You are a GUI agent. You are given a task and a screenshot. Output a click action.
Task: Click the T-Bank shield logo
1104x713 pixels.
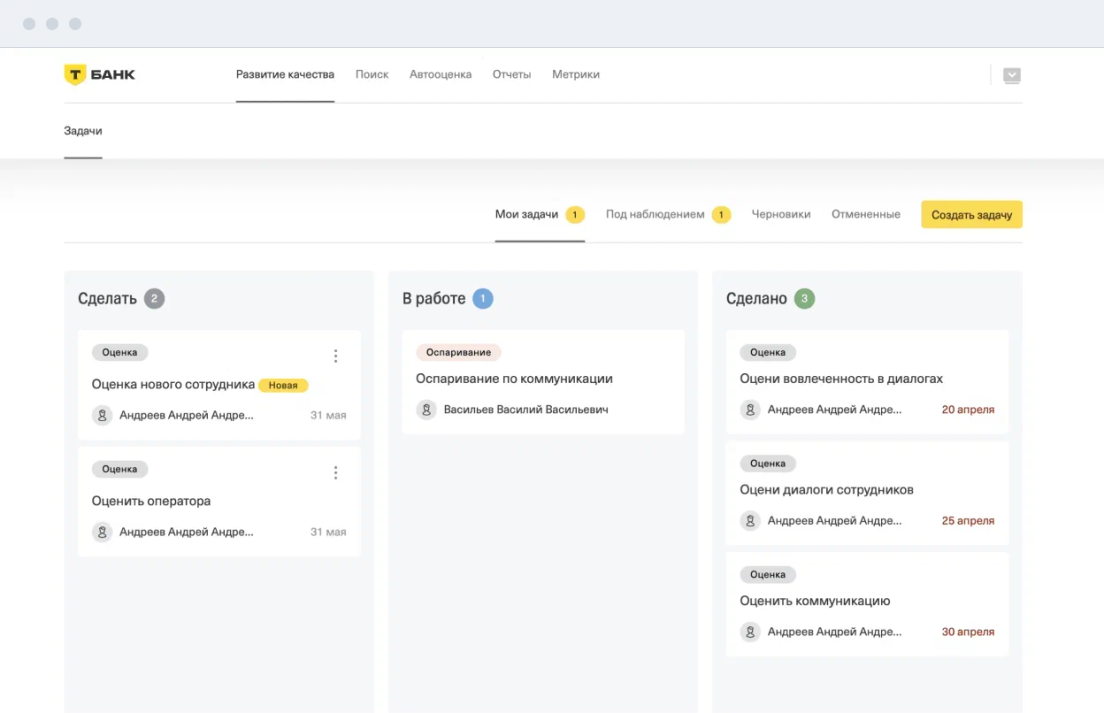pos(75,75)
